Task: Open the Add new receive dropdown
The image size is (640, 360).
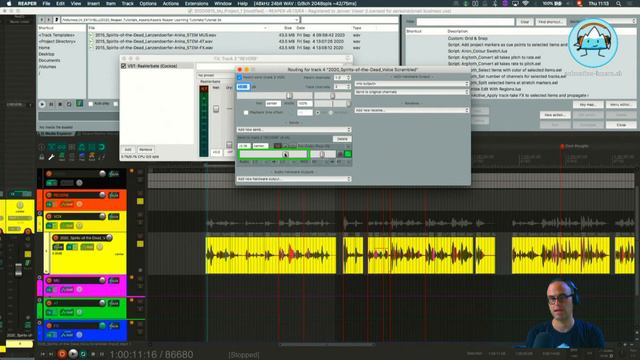Action: tap(412, 110)
